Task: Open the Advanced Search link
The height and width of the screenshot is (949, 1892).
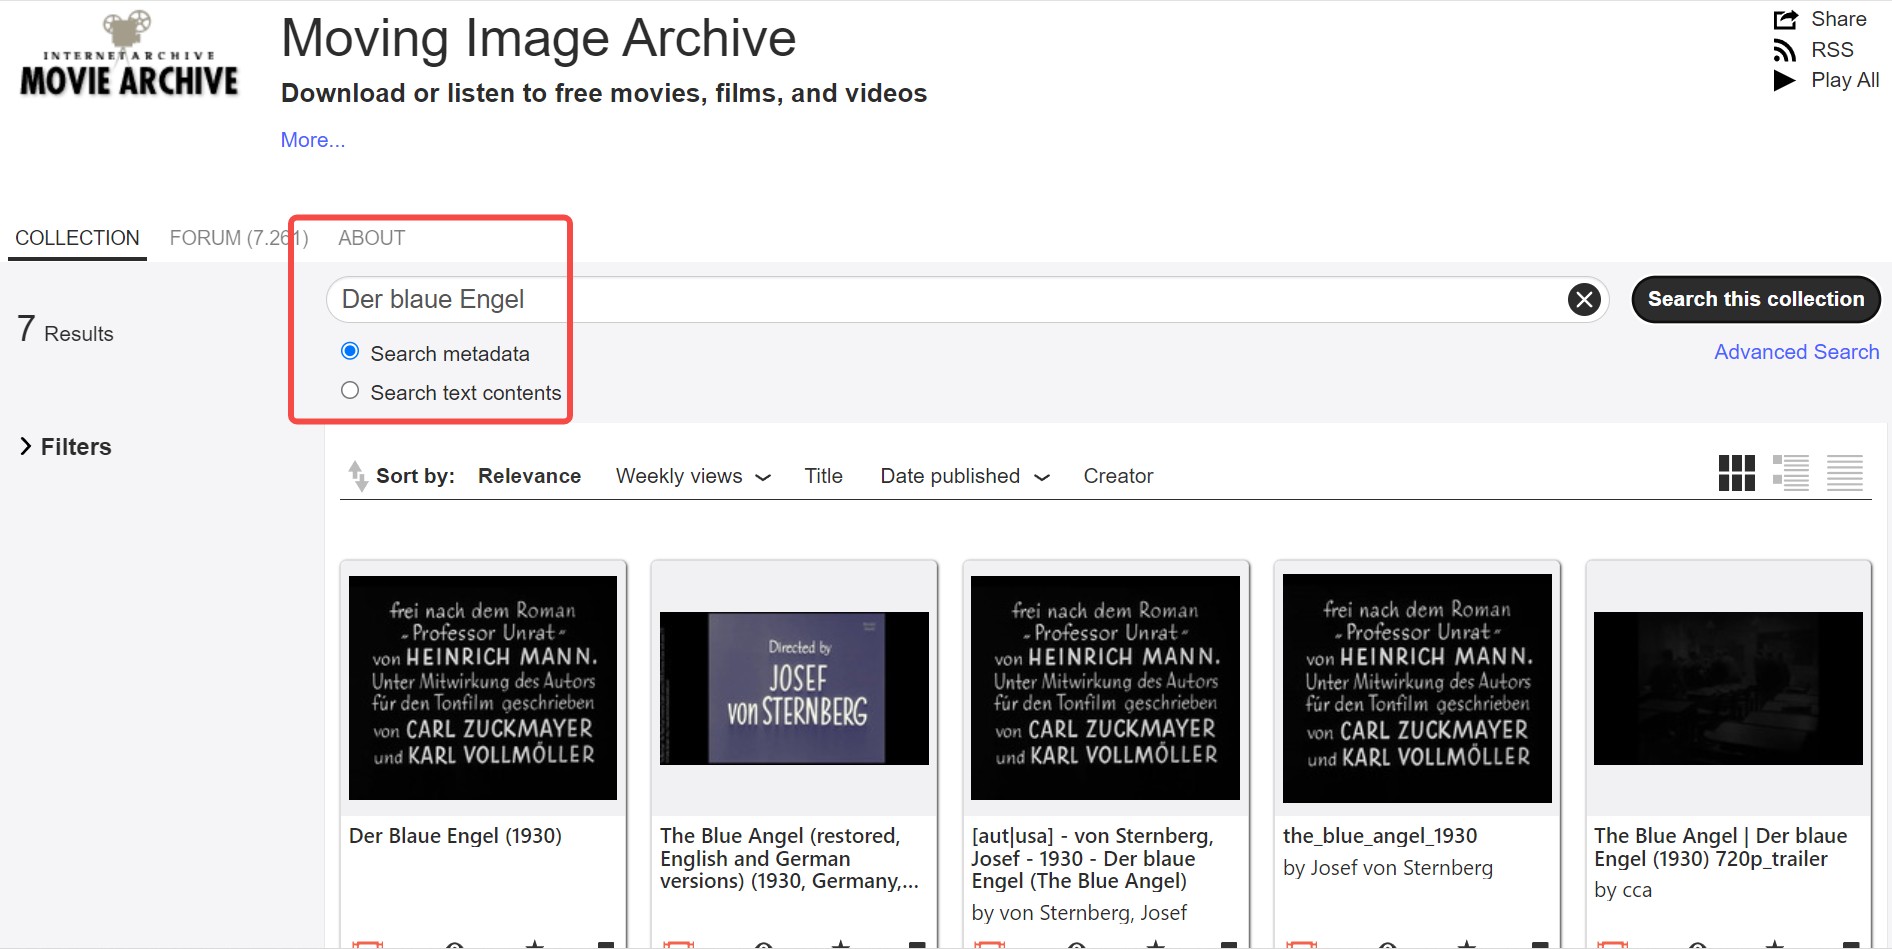Action: pos(1796,352)
